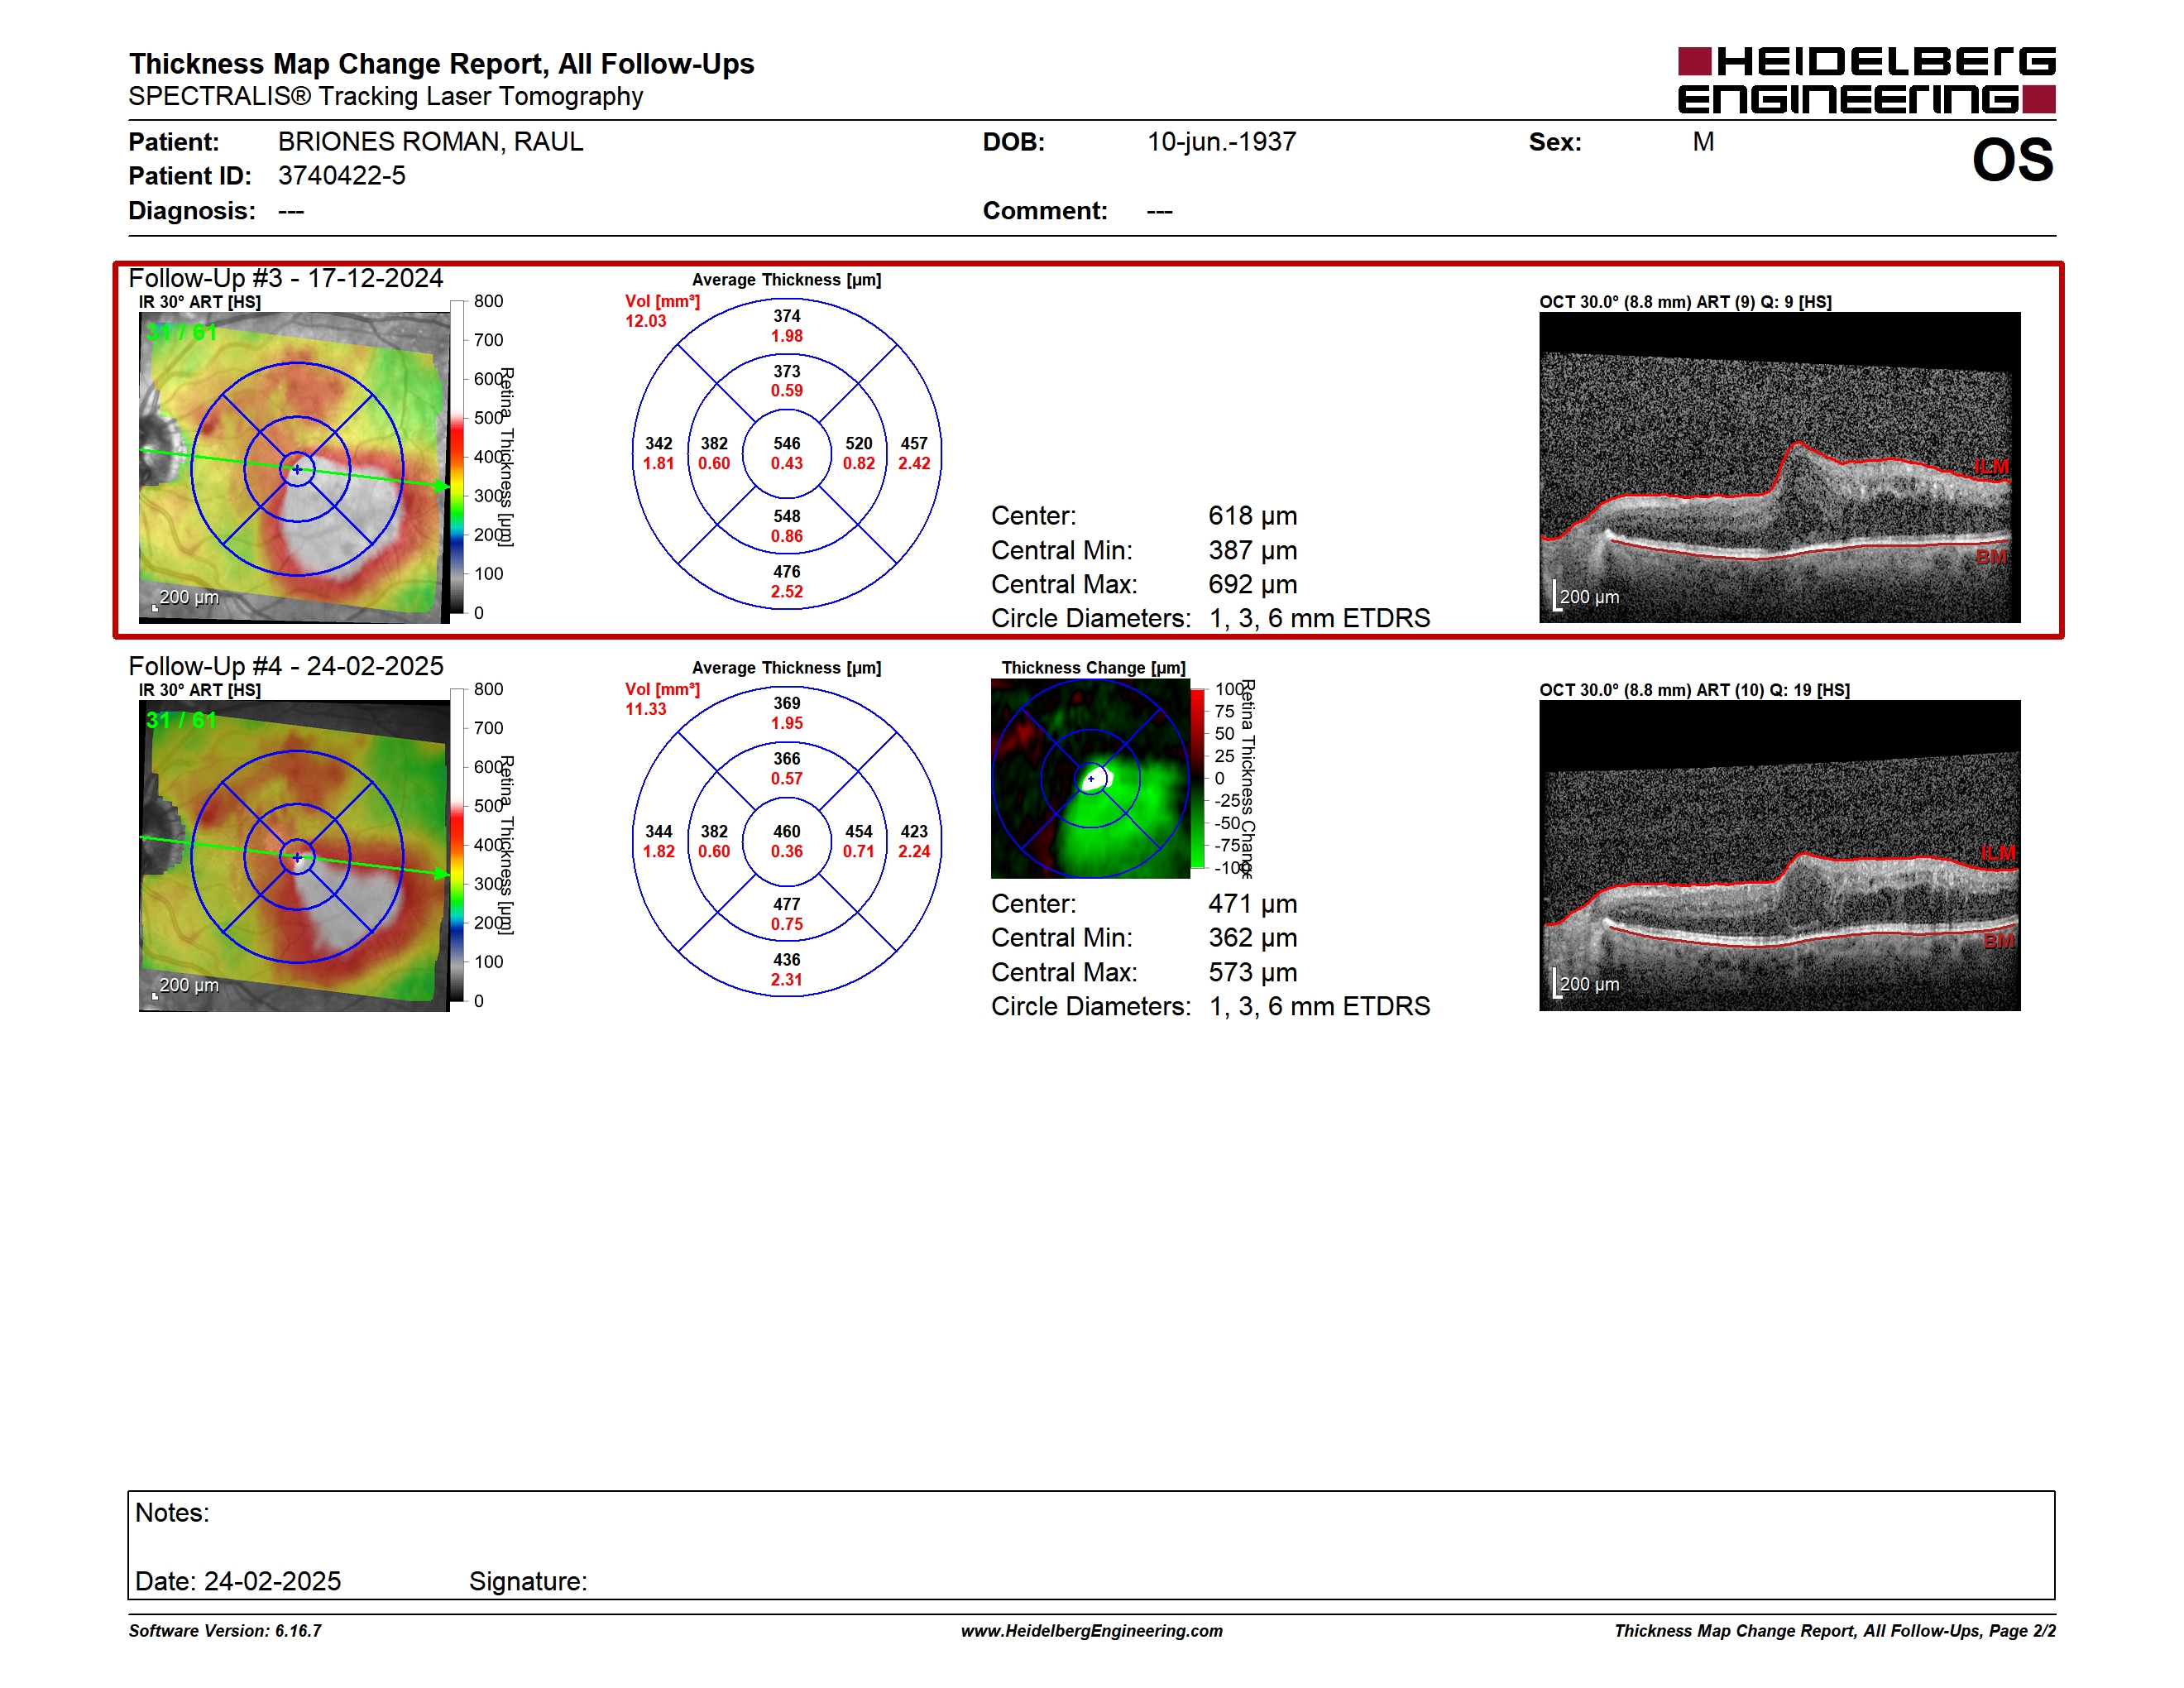Click Follow-Up #3 outer inferior value 476
2184x1688 pixels.
pyautogui.click(x=786, y=572)
